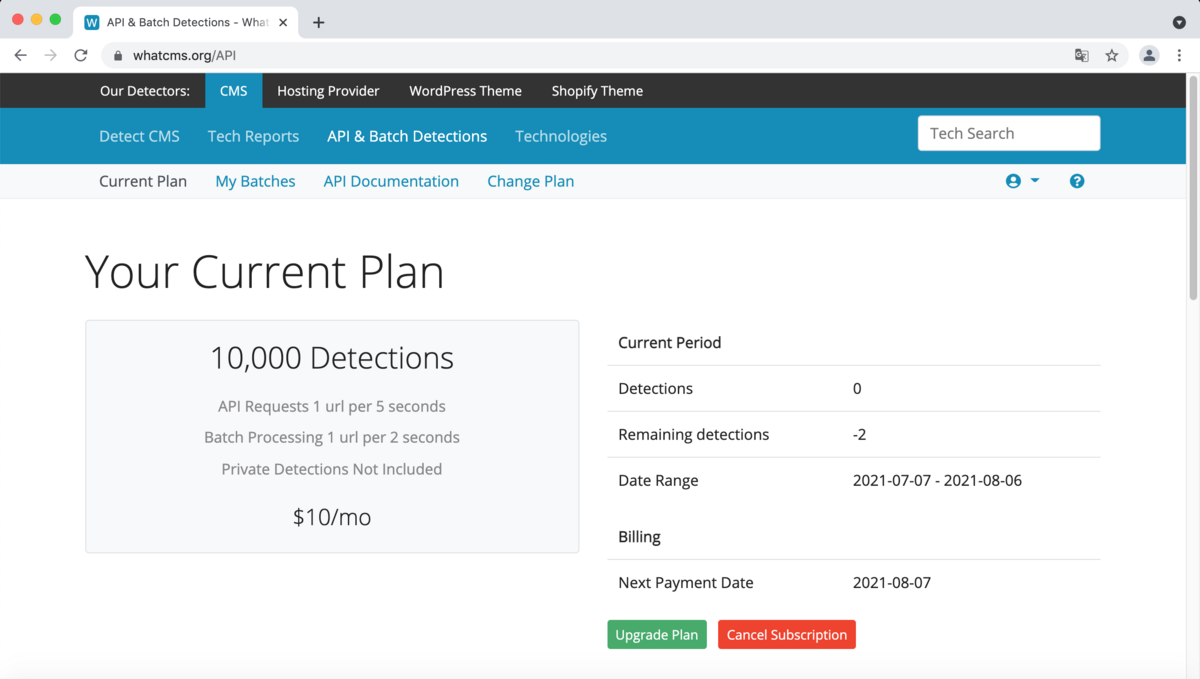1200x679 pixels.
Task: Open the user account dropdown menu
Action: [1022, 181]
